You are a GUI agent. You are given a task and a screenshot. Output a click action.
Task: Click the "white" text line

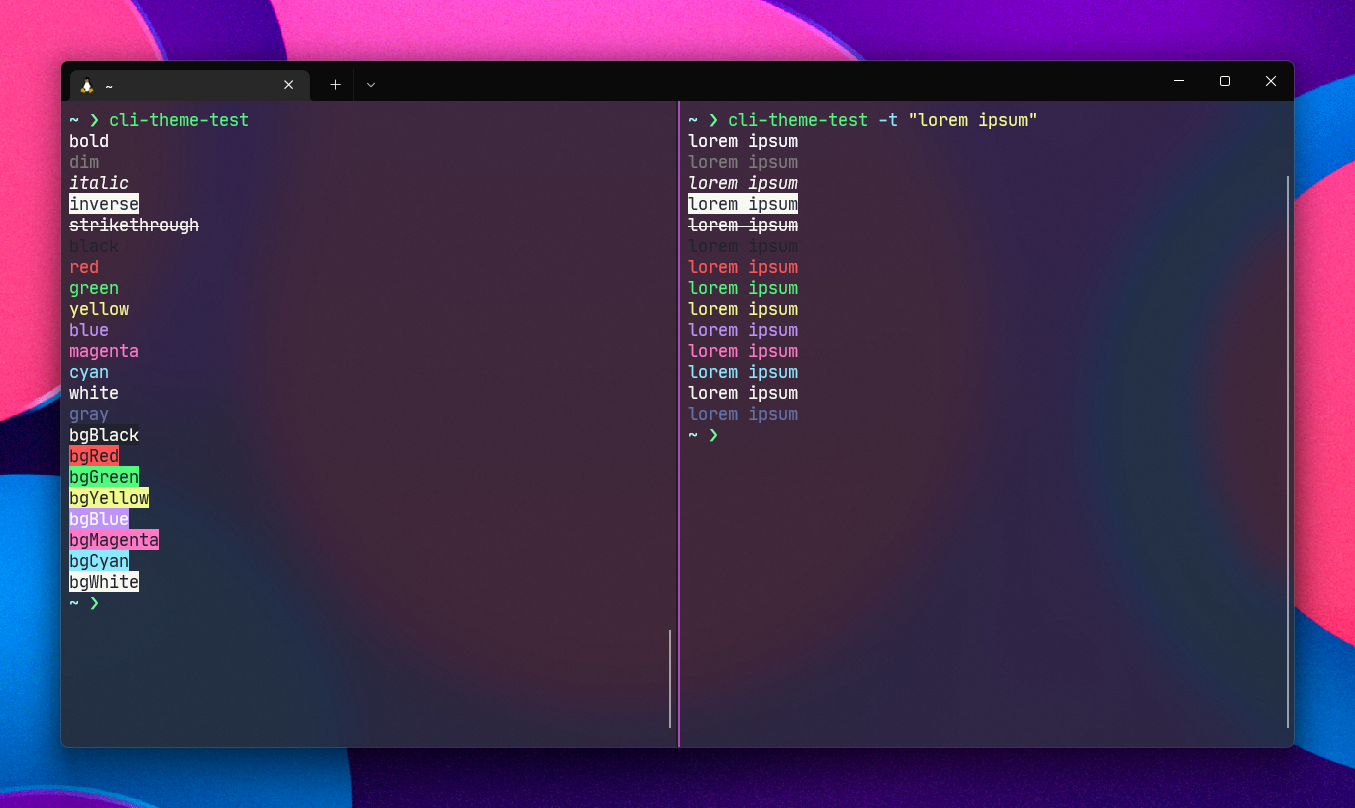pos(94,393)
